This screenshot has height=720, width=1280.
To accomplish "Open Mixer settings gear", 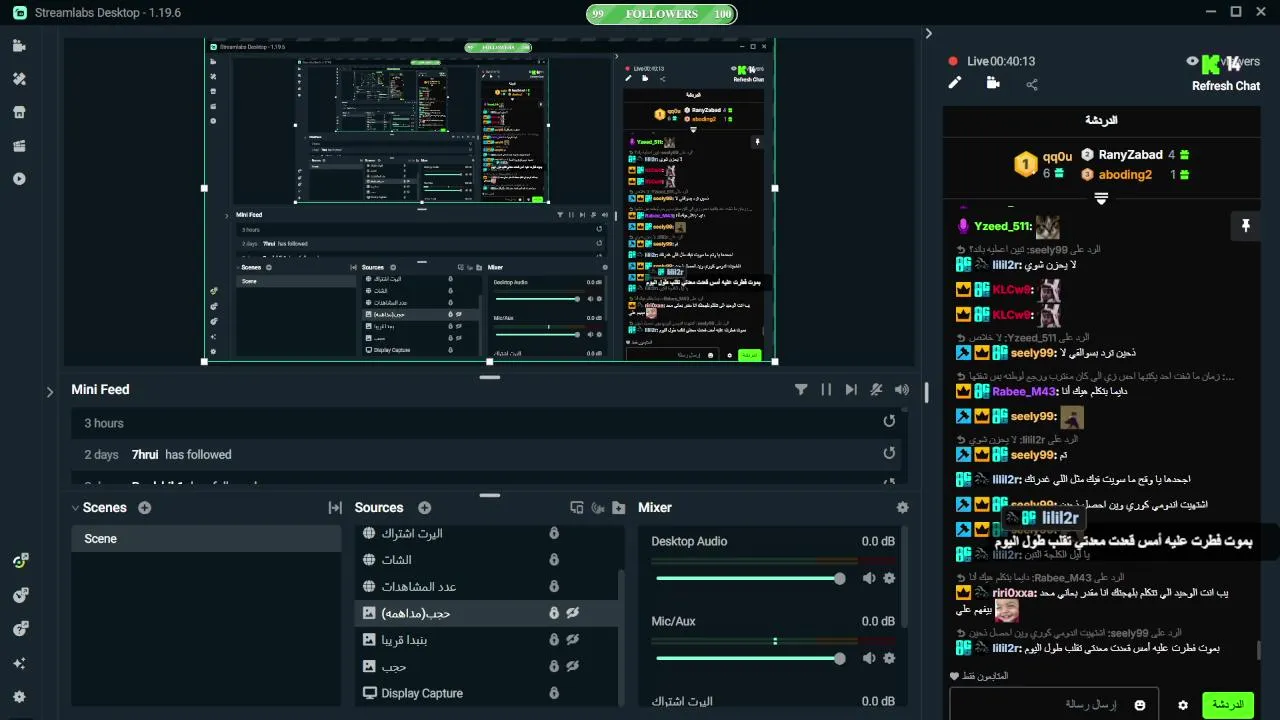I will tap(902, 508).
